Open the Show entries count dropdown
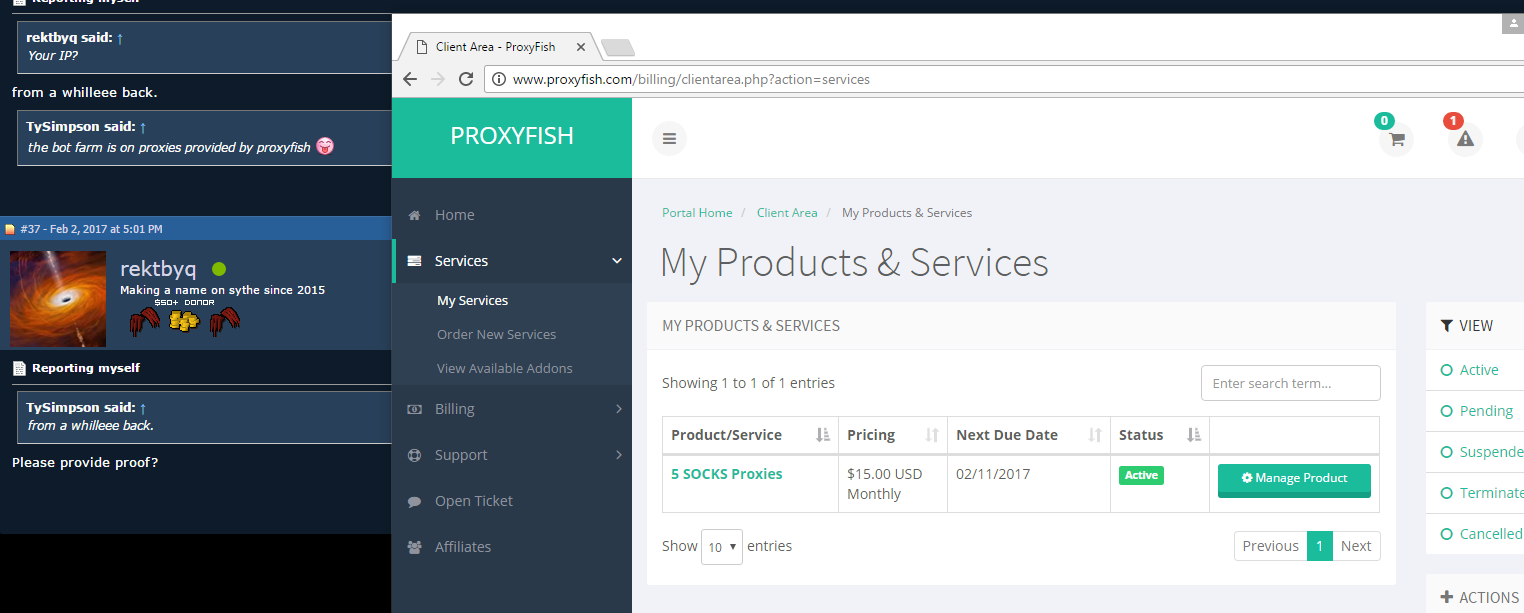The image size is (1524, 613). point(722,547)
